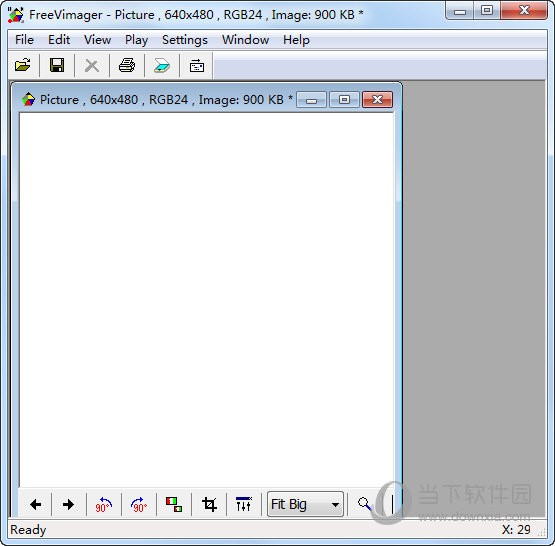The width and height of the screenshot is (555, 546).
Task: Open the Play menu
Action: click(x=136, y=40)
